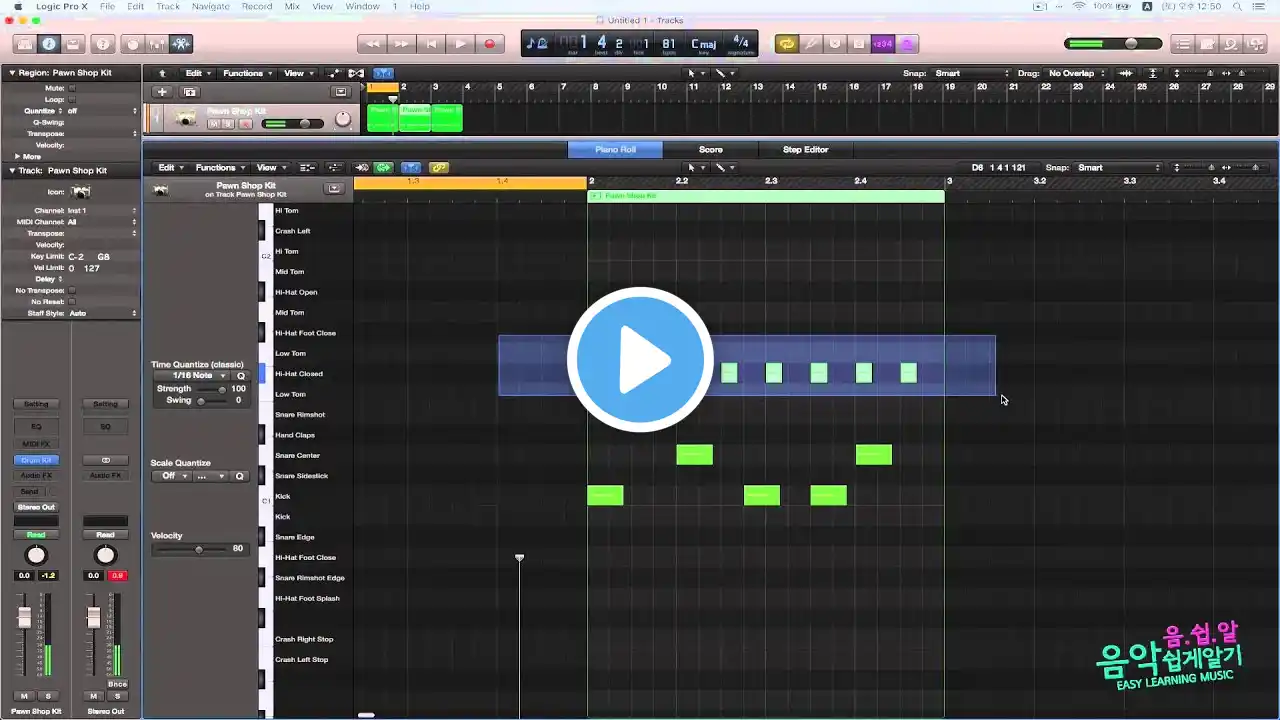Switch to the Piano Roll tab
The height and width of the screenshot is (720, 1280).
click(615, 150)
